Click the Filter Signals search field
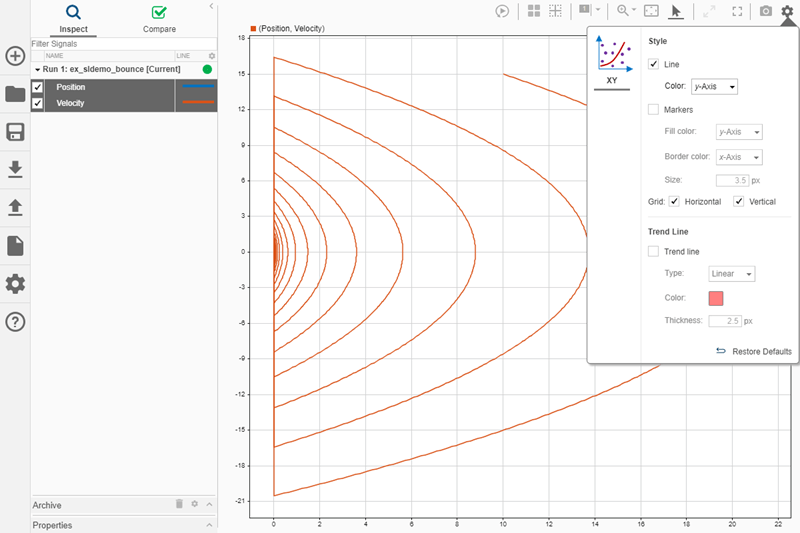The image size is (800, 533). (124, 44)
